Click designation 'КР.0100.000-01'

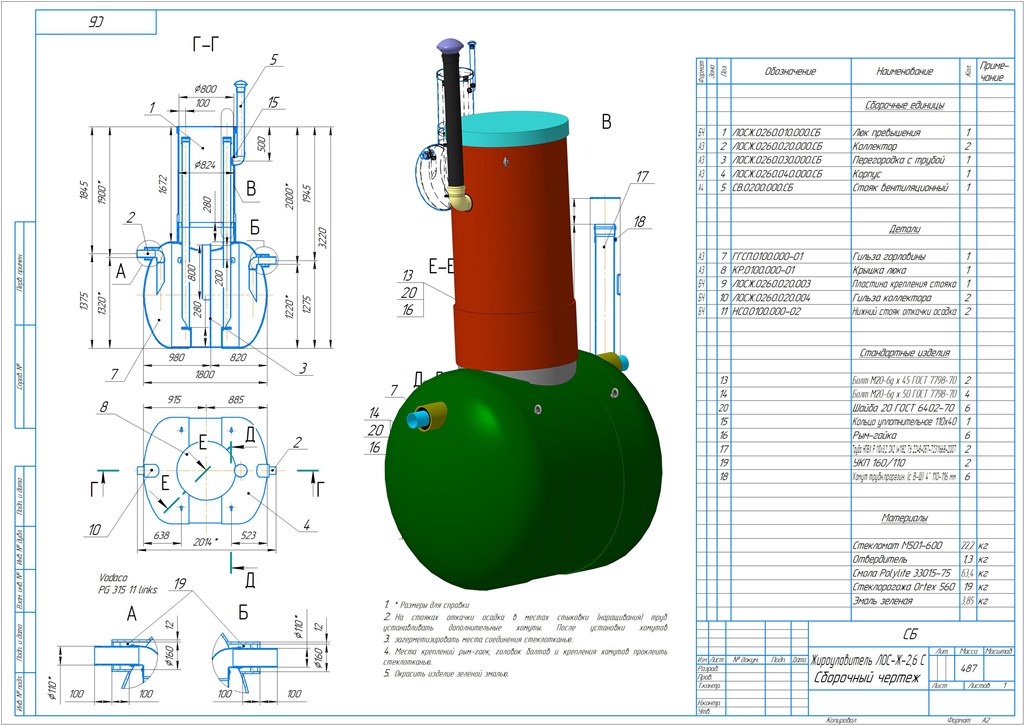[764, 270]
